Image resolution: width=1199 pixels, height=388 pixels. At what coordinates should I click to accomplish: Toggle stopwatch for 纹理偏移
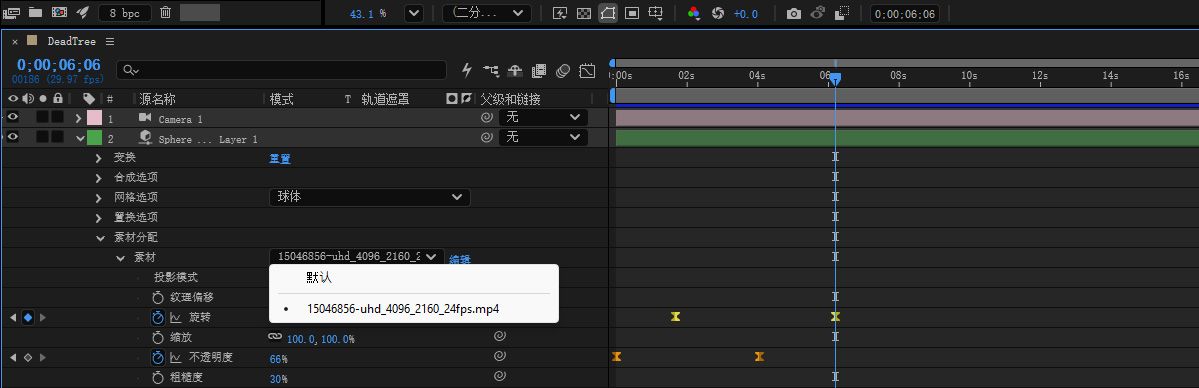(x=158, y=297)
